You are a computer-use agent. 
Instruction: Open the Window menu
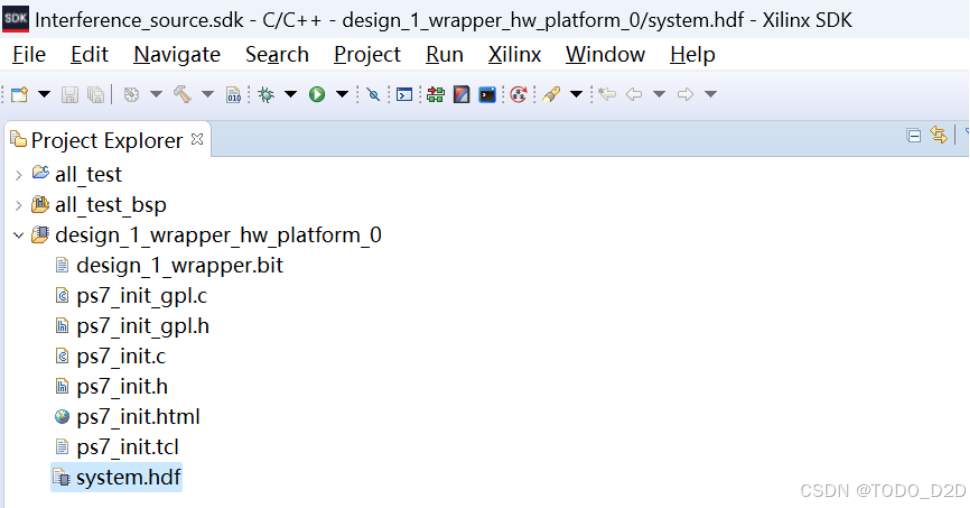606,54
